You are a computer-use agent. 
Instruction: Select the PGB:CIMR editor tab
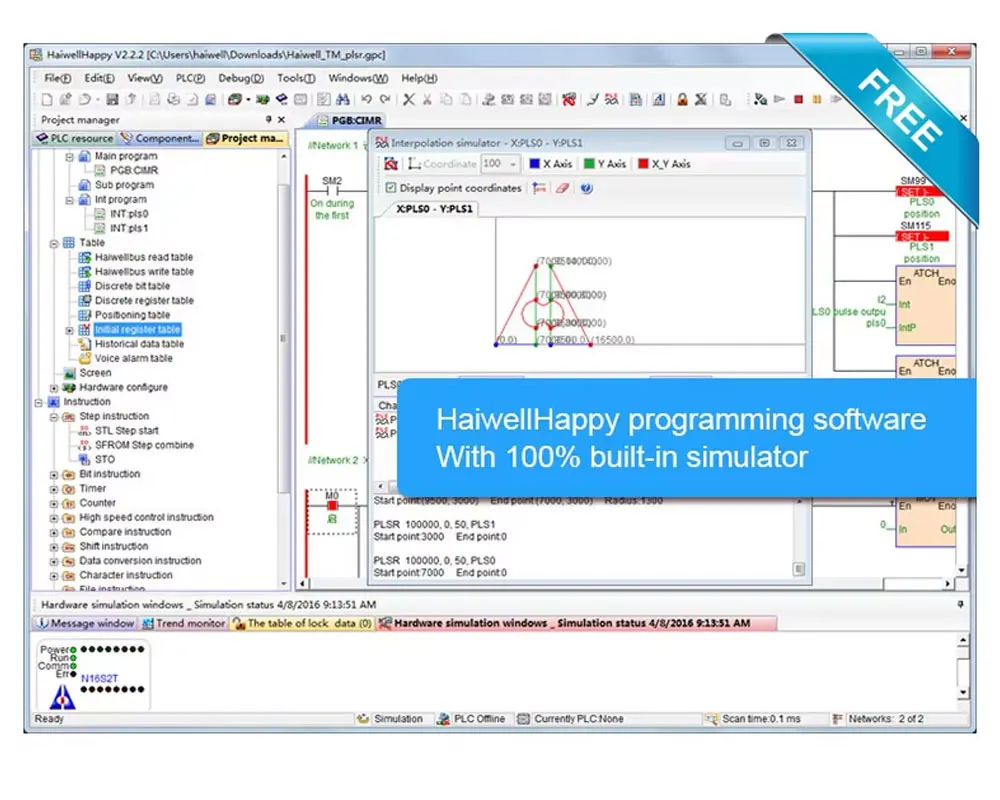pyautogui.click(x=349, y=120)
